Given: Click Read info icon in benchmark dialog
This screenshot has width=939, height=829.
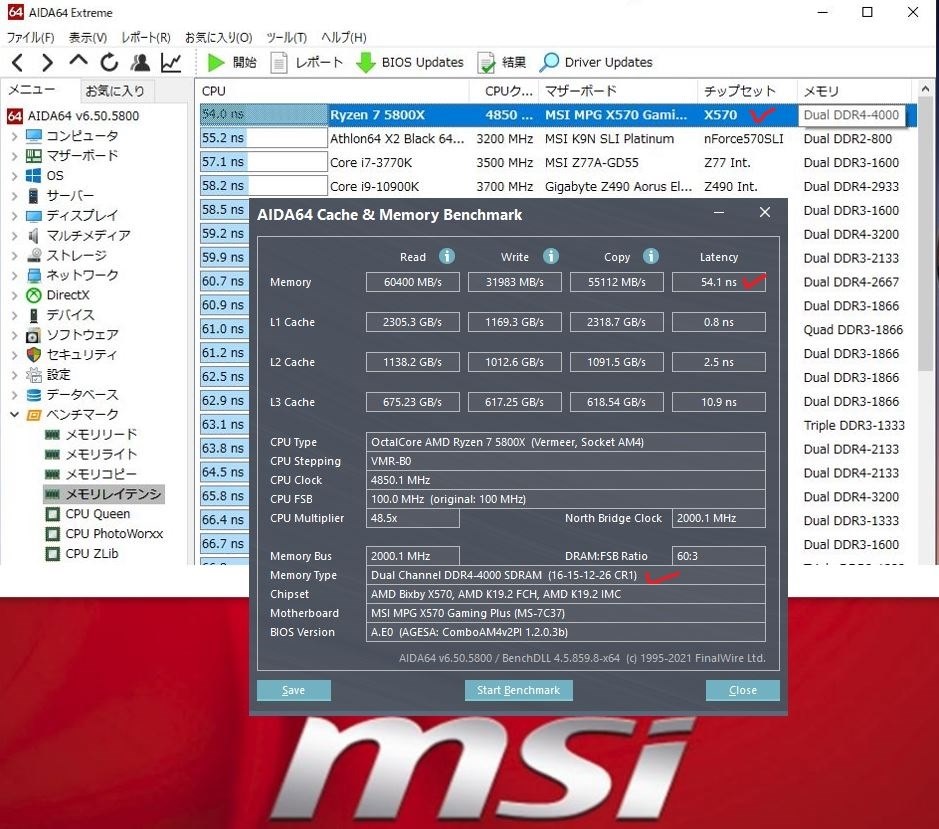Looking at the screenshot, I should (447, 256).
